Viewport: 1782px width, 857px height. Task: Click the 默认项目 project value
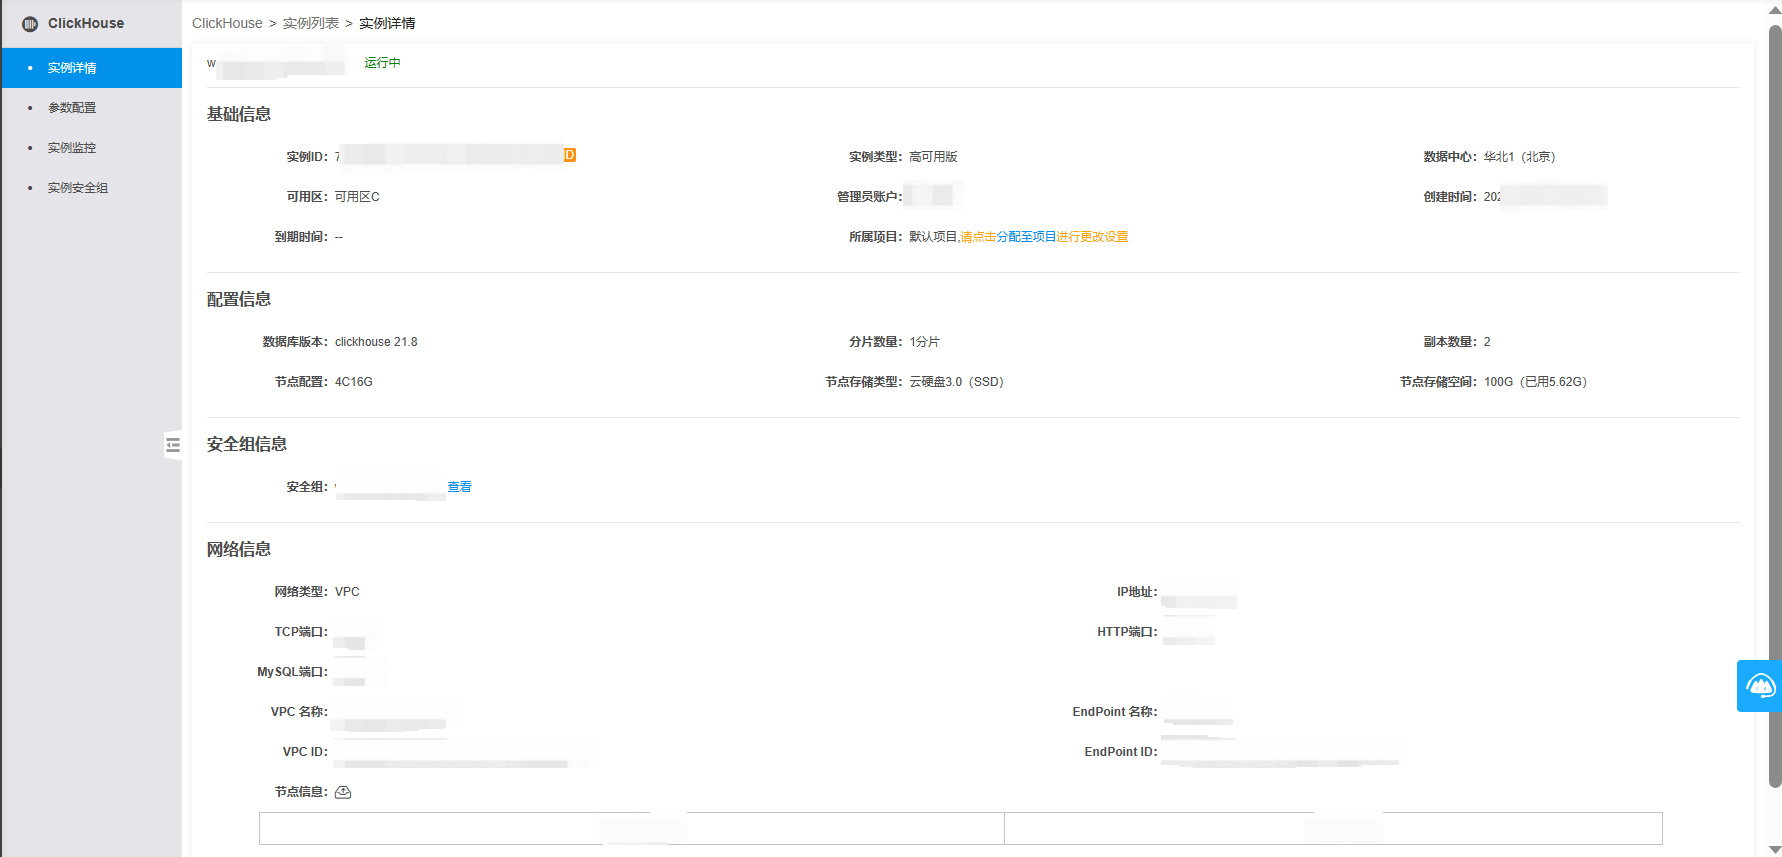[x=933, y=237]
